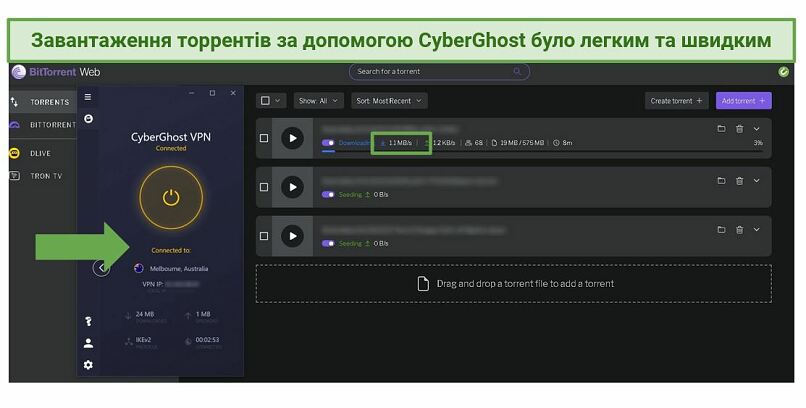Click the 00:02:53 connection timer
This screenshot has width=806, height=408.
[207, 340]
